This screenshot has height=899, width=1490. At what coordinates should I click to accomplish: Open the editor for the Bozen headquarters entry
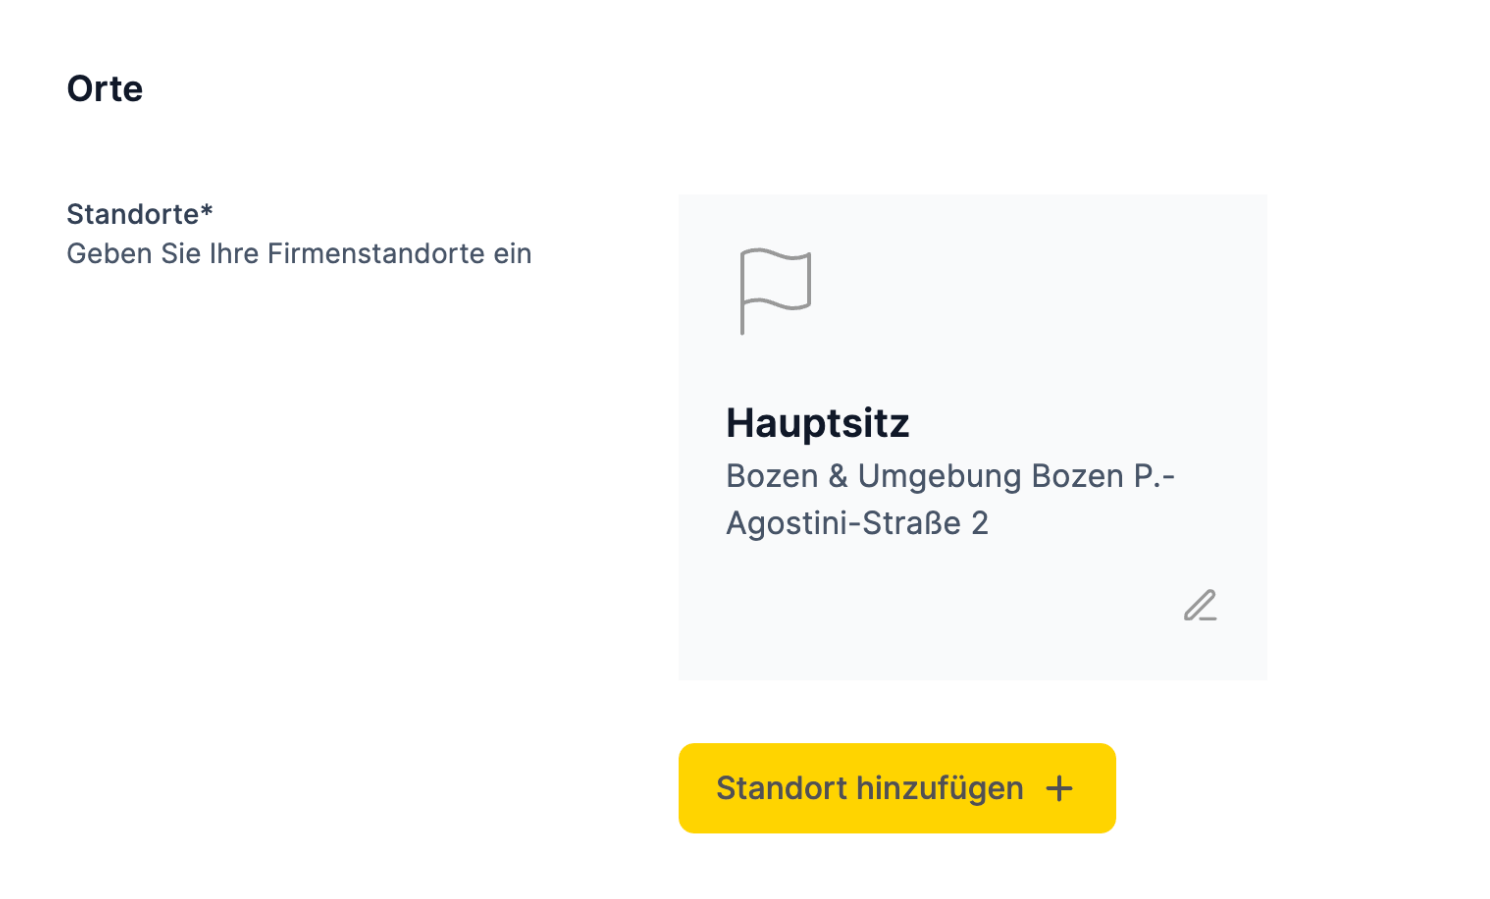click(1200, 606)
